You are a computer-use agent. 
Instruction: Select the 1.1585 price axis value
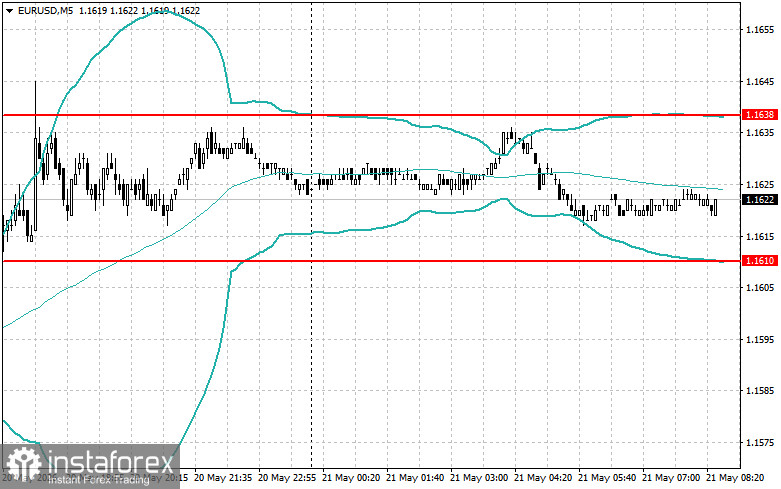pyautogui.click(x=760, y=391)
